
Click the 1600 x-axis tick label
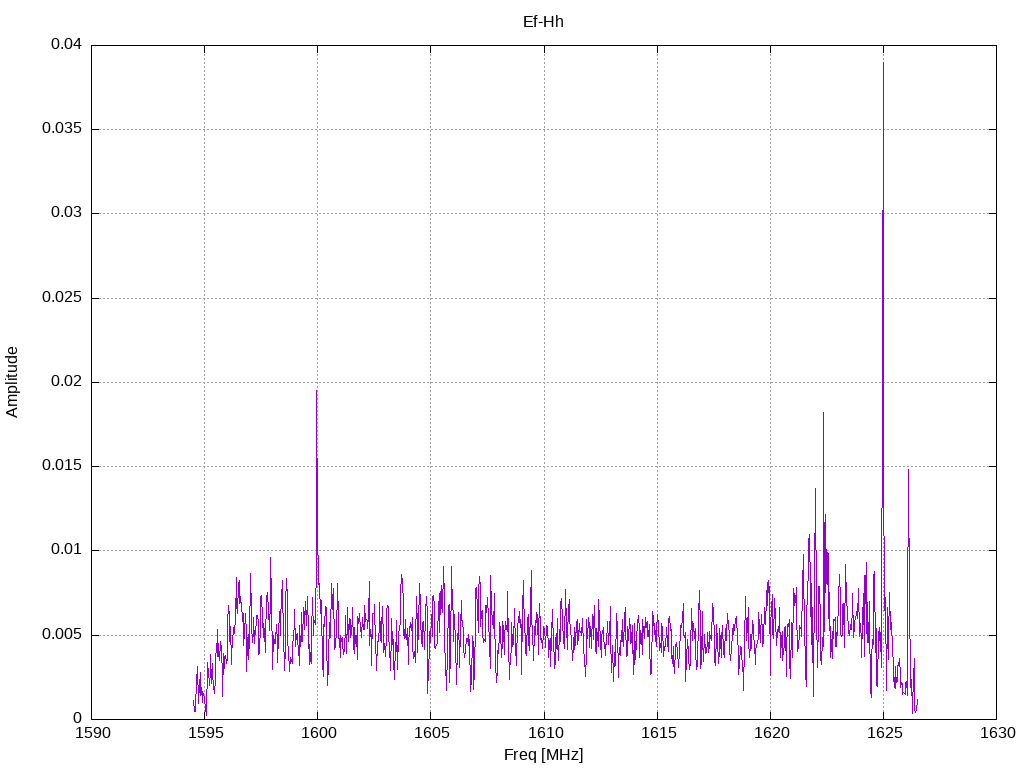tap(319, 733)
